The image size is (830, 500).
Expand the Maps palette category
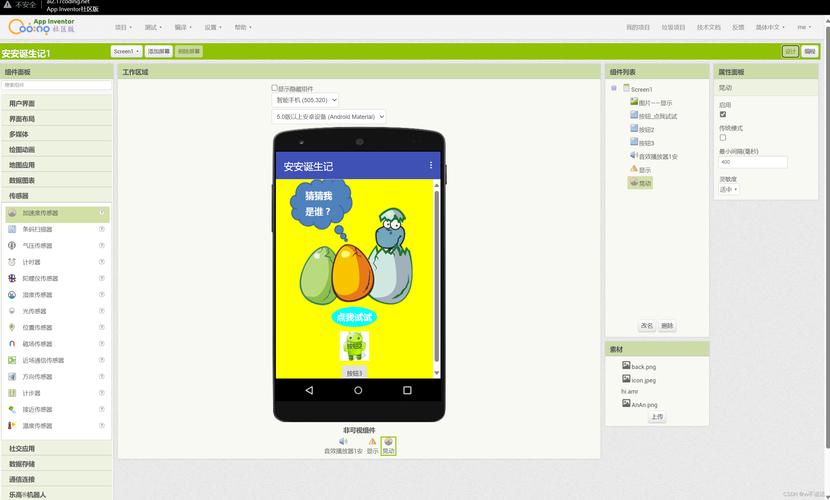click(57, 165)
